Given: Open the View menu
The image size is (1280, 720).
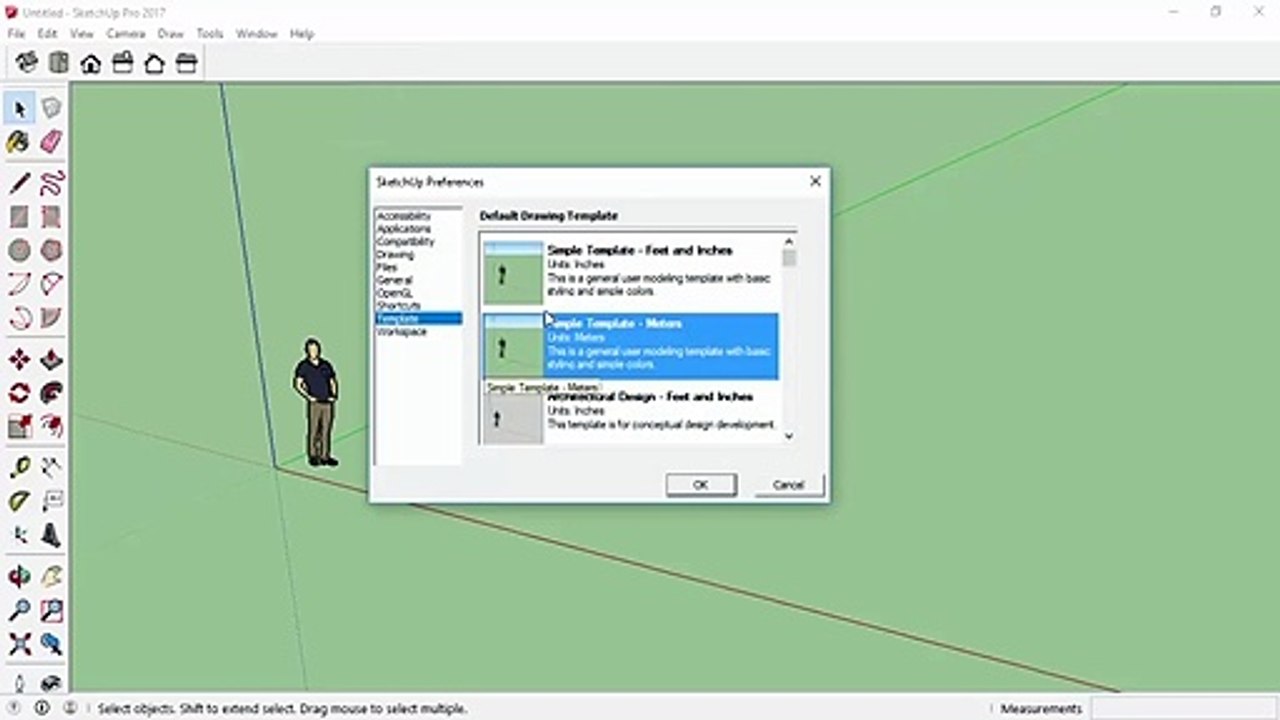Looking at the screenshot, I should click(82, 33).
